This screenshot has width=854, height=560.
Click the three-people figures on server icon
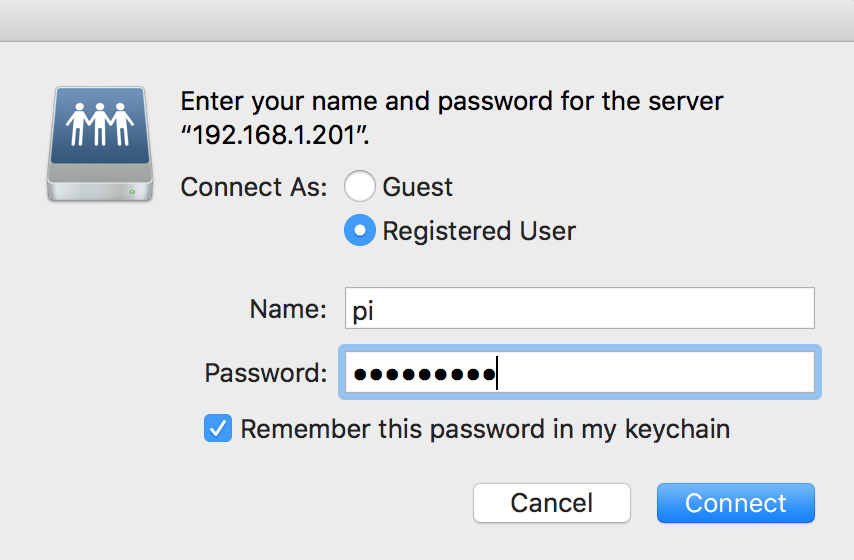(x=100, y=126)
